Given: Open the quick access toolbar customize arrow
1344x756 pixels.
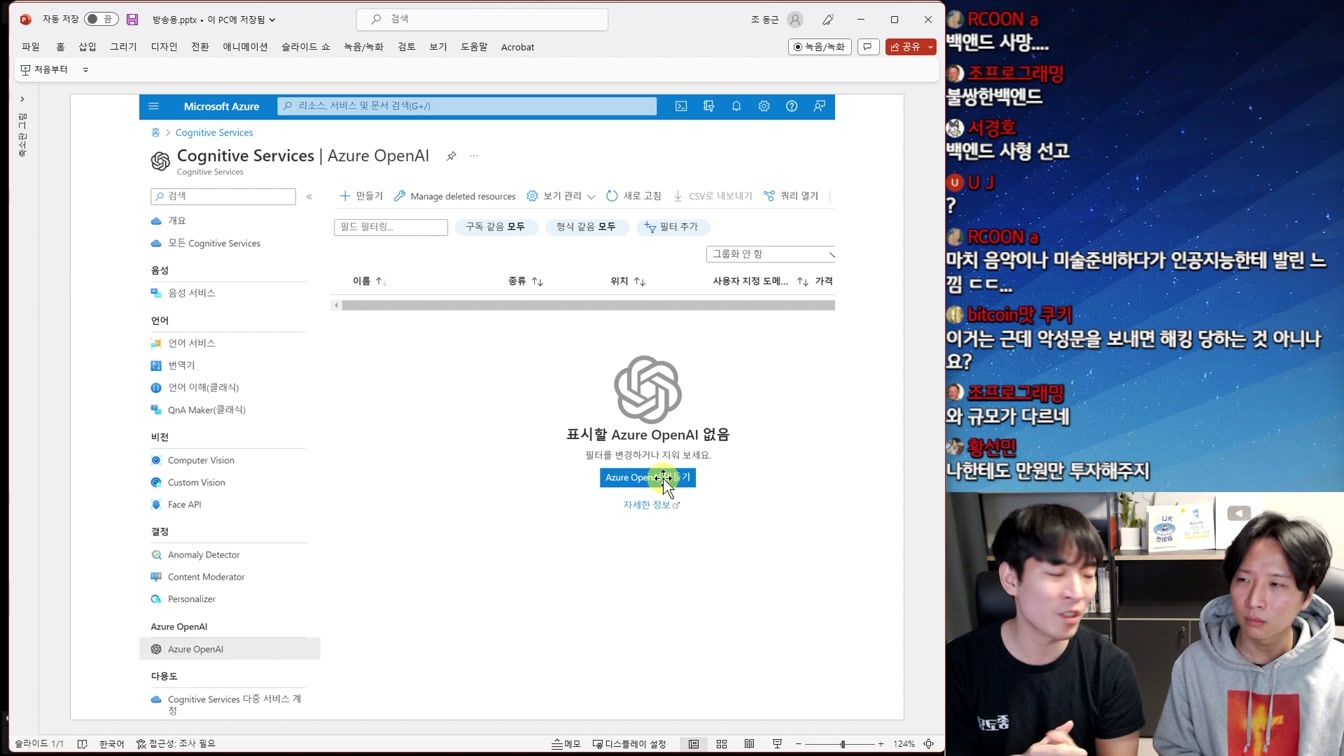Looking at the screenshot, I should (x=86, y=70).
